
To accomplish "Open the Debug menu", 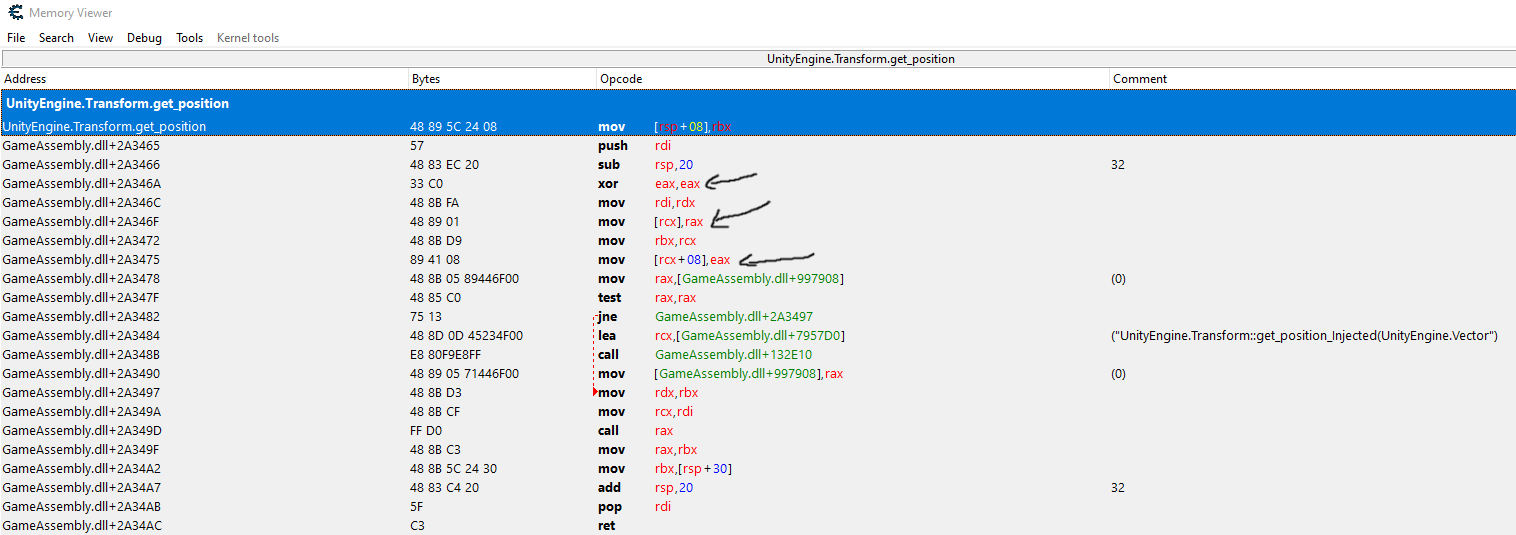I will pyautogui.click(x=144, y=38).
